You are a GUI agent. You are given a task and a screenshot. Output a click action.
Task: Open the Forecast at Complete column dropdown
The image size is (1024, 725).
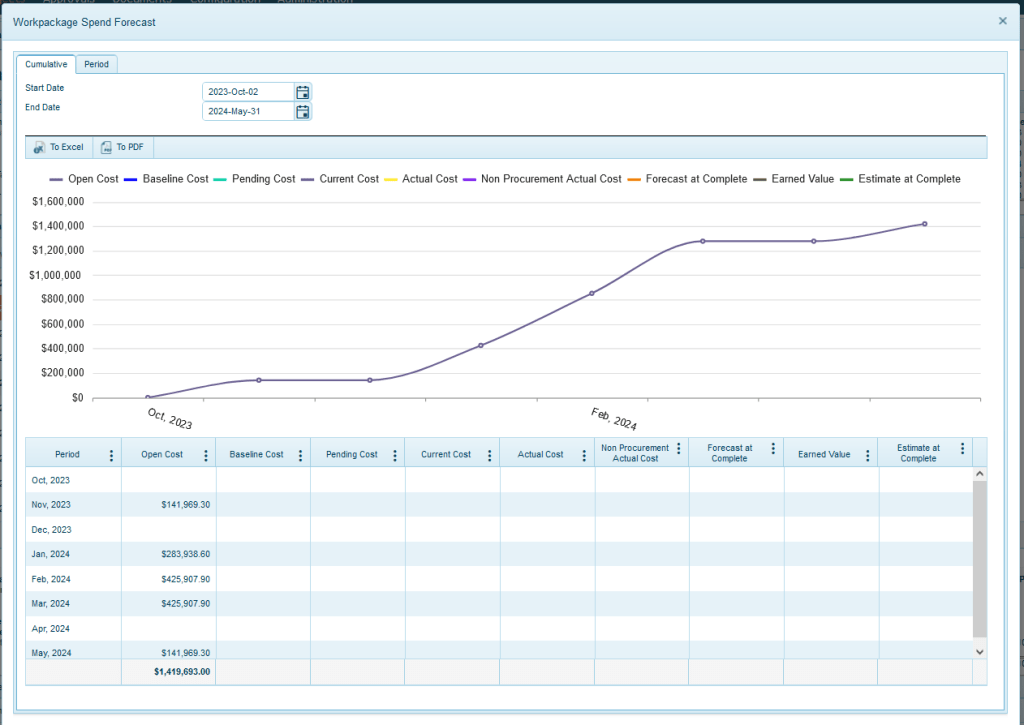pyautogui.click(x=774, y=448)
